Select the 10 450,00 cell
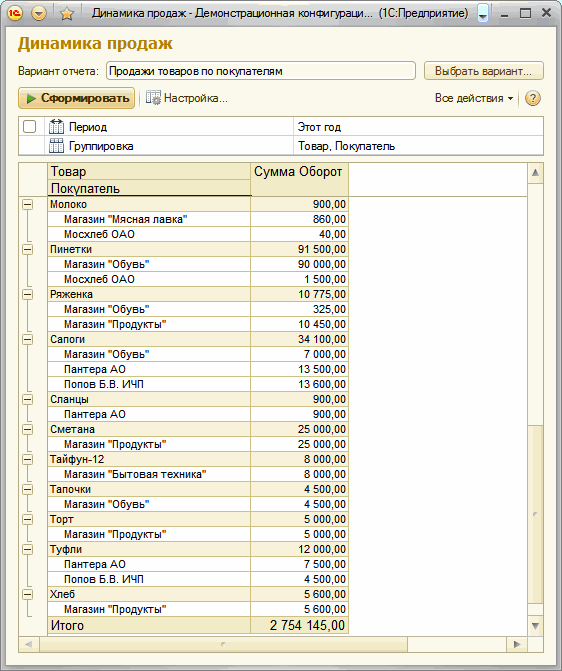This screenshot has width=562, height=671. [x=299, y=324]
